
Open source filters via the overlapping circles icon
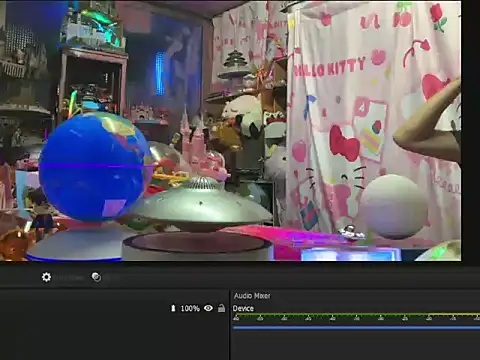[x=96, y=277]
